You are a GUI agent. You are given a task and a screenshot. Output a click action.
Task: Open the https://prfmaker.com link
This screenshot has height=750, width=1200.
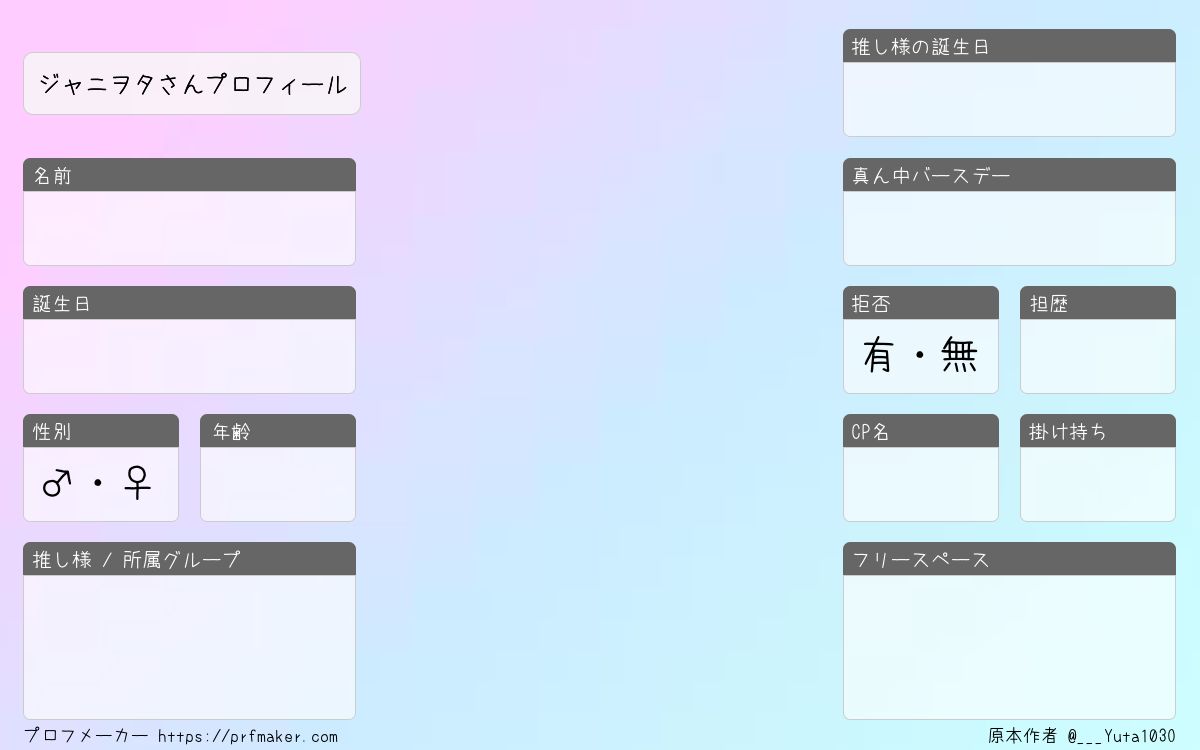point(248,737)
